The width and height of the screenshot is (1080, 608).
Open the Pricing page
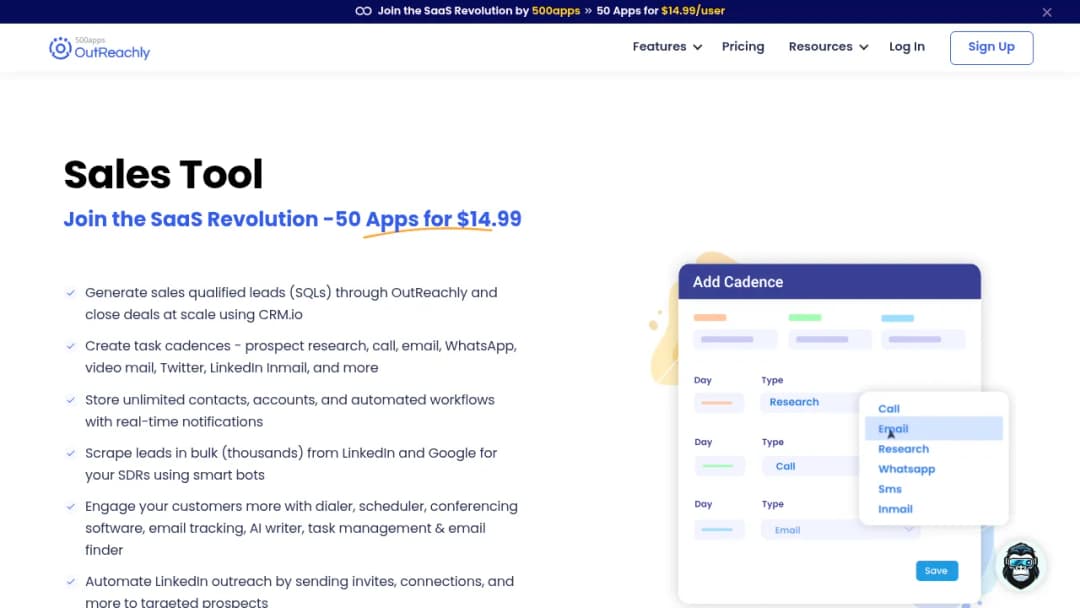tap(742, 47)
